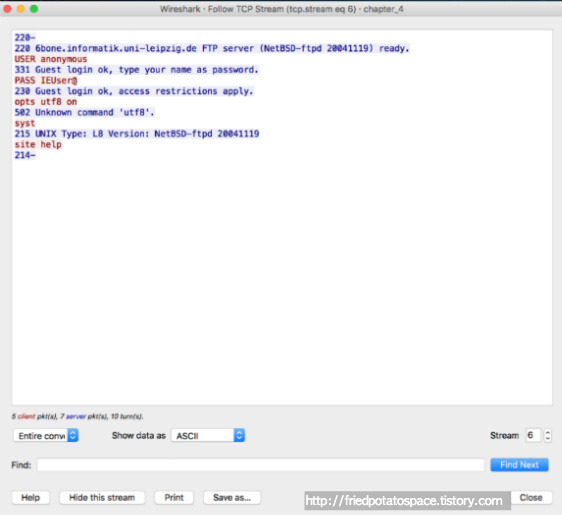Click the Stream number stepper arrows
Viewport: 562px width, 515px height.
coord(547,435)
